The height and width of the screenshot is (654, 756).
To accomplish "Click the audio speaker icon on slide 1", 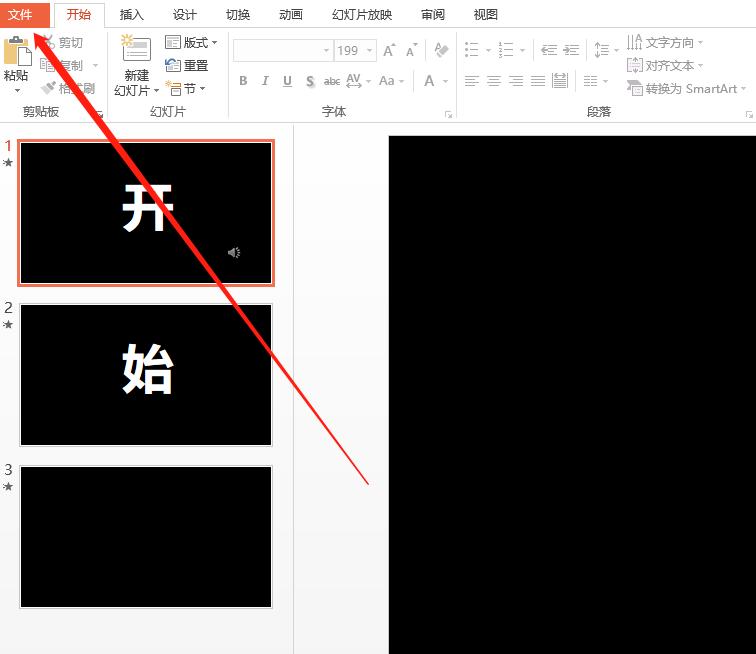I will pos(234,252).
